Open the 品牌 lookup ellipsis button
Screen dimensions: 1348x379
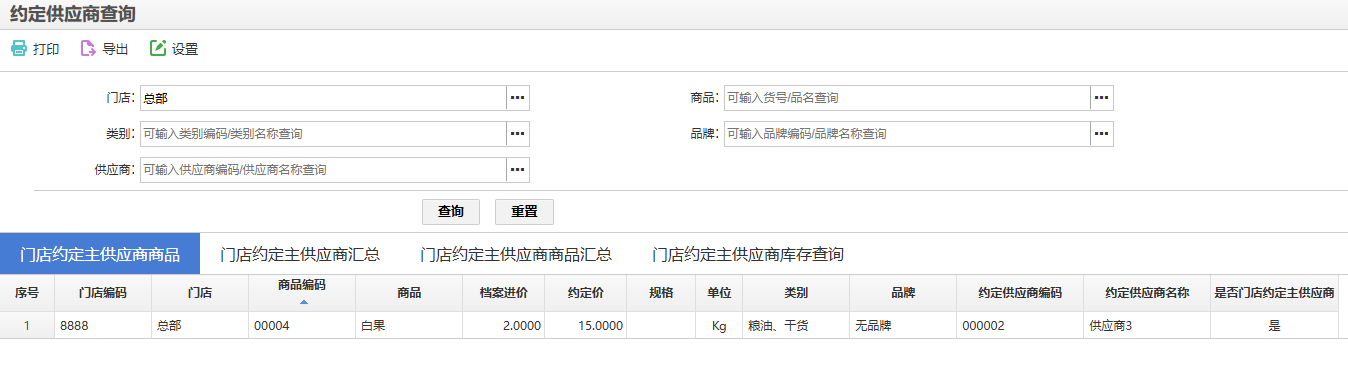[x=1101, y=134]
